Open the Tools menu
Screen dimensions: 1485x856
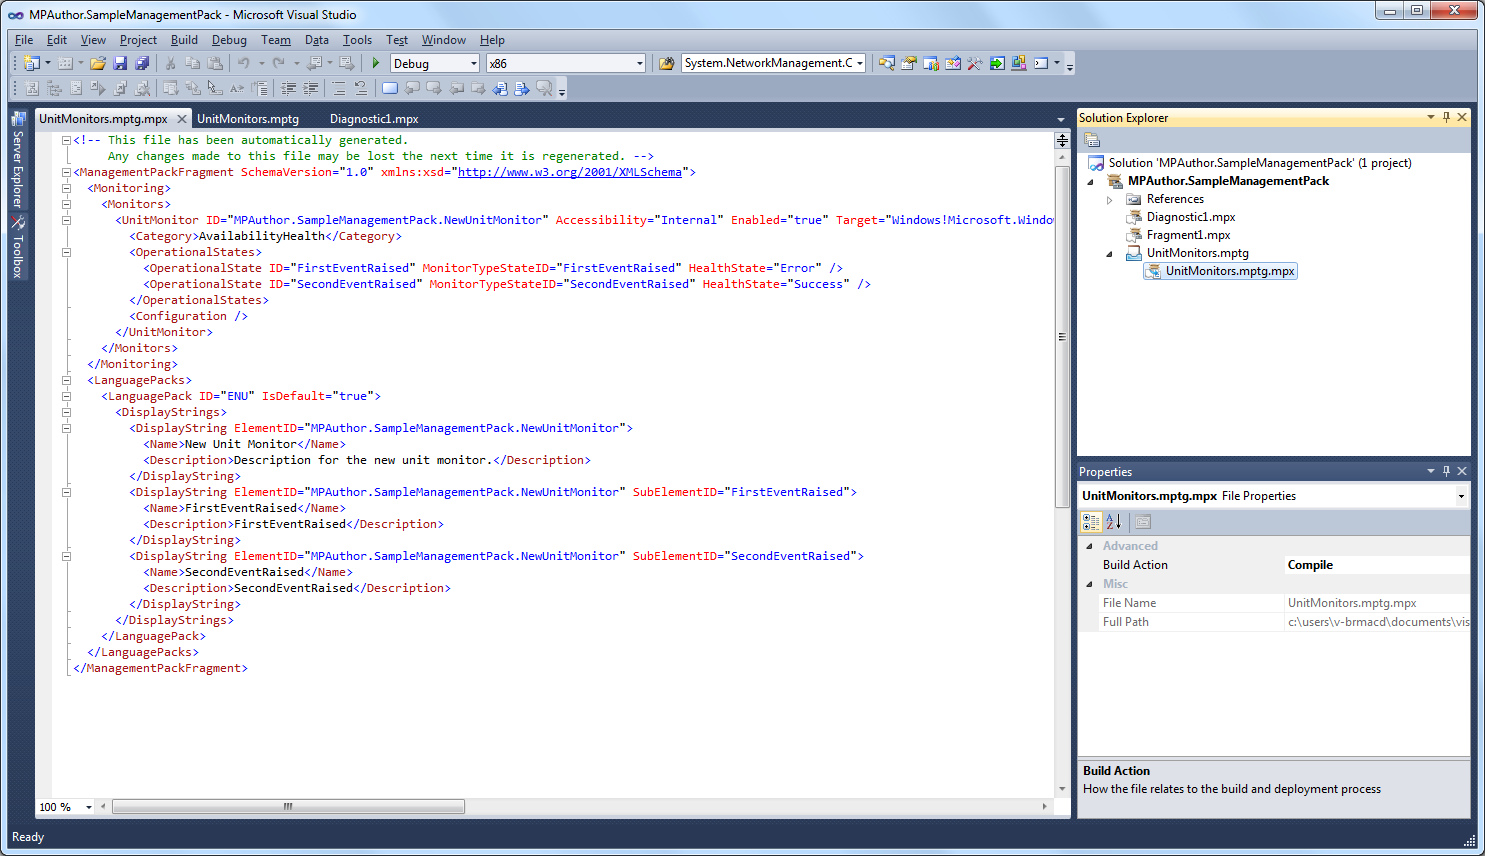click(357, 40)
